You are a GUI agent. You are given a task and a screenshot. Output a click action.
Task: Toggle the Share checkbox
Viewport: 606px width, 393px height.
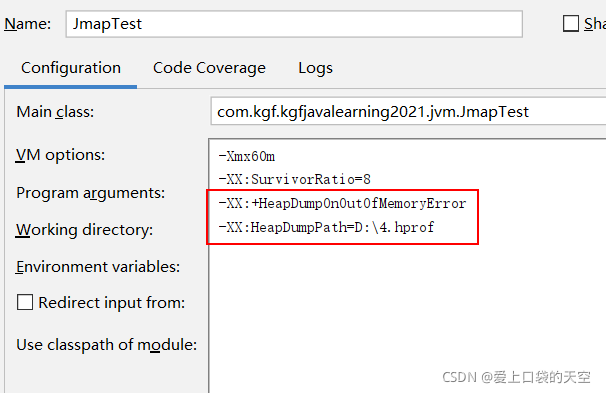click(x=571, y=24)
